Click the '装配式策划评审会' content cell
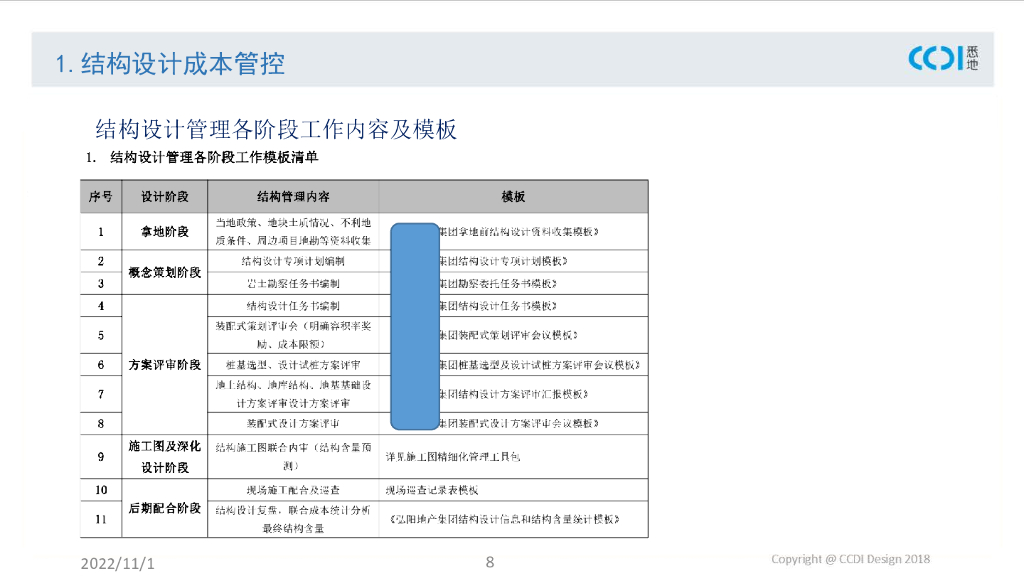The width and height of the screenshot is (1024, 576). (x=293, y=335)
